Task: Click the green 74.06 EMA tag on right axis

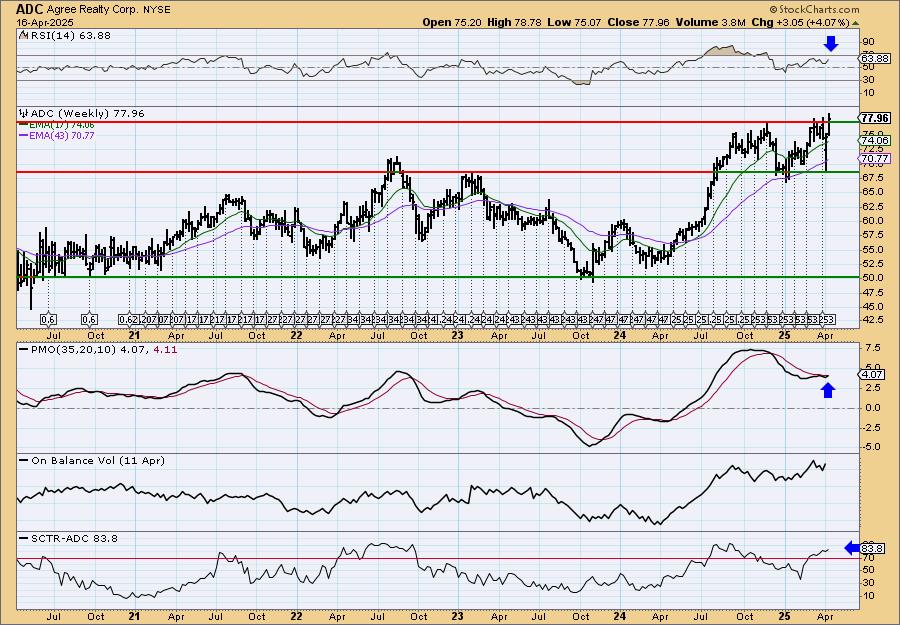Action: click(876, 140)
